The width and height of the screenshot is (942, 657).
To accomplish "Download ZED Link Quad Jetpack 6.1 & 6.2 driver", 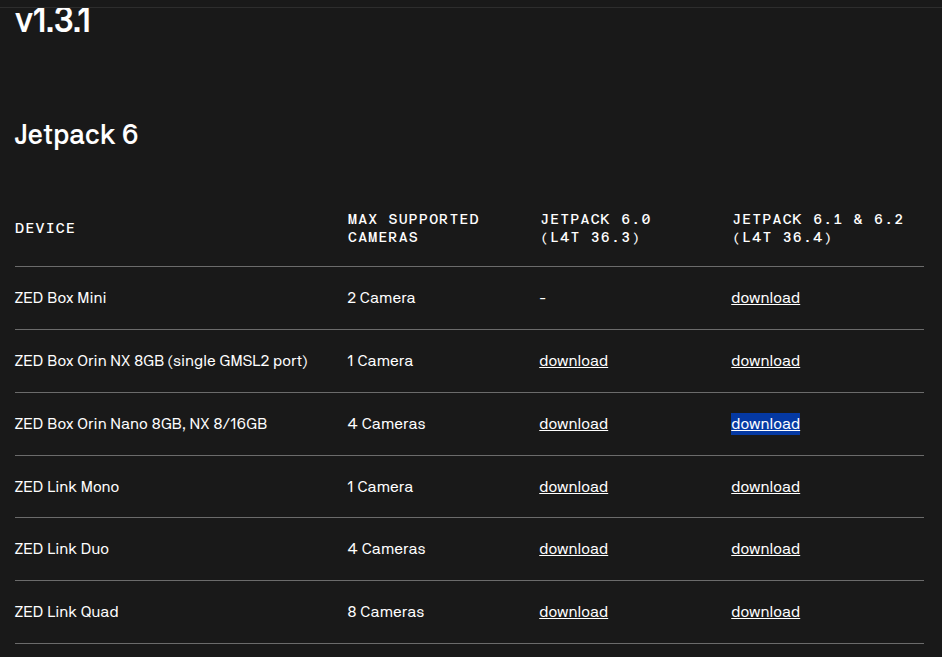I will (x=765, y=612).
